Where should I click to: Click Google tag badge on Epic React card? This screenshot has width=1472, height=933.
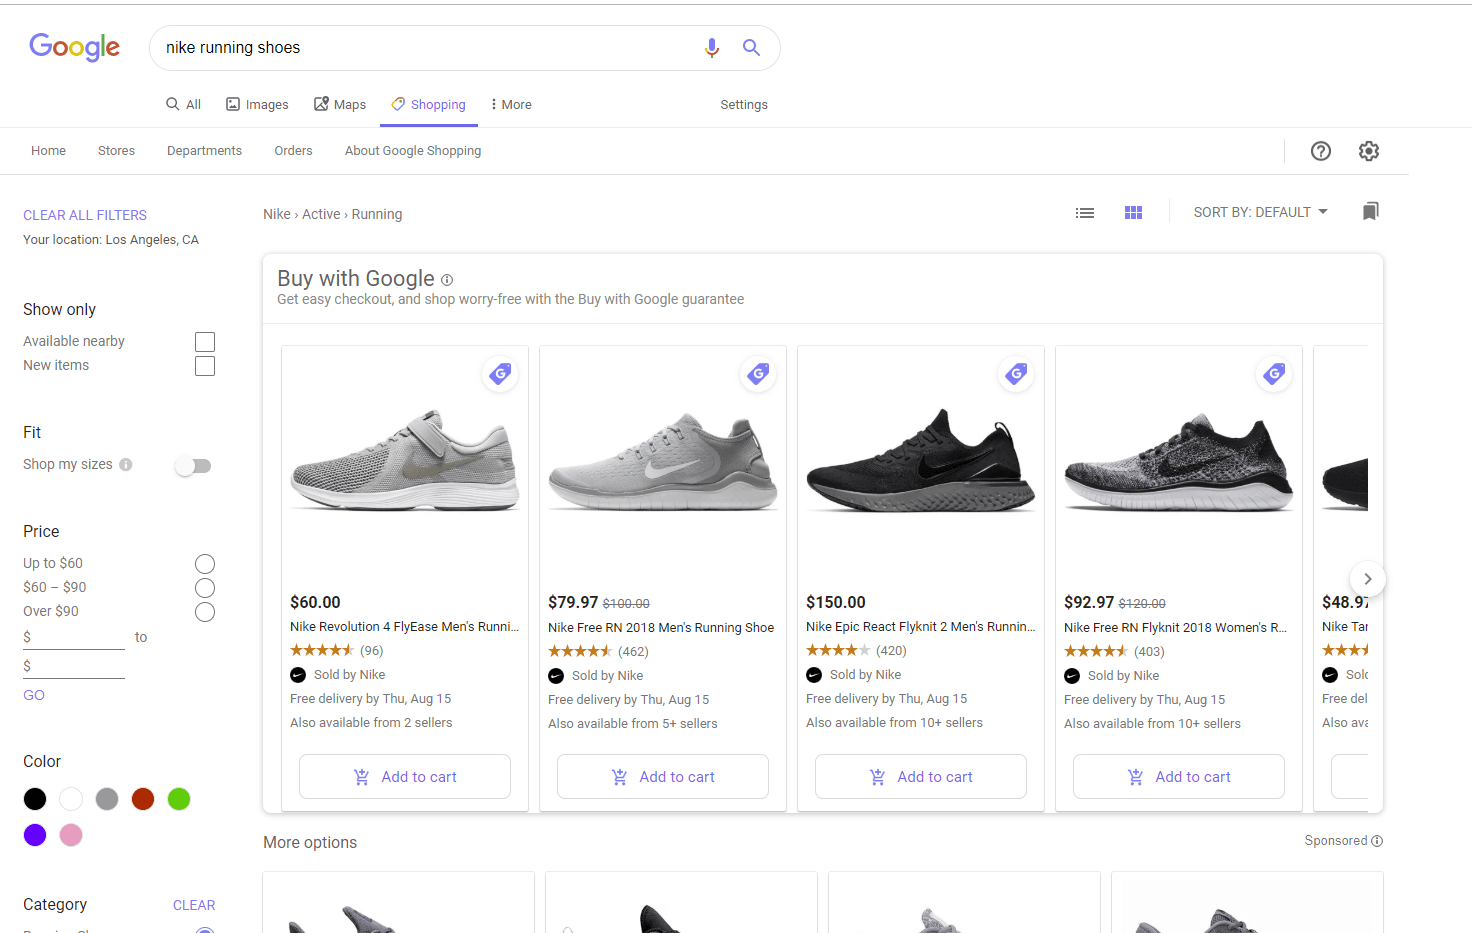pyautogui.click(x=1016, y=374)
